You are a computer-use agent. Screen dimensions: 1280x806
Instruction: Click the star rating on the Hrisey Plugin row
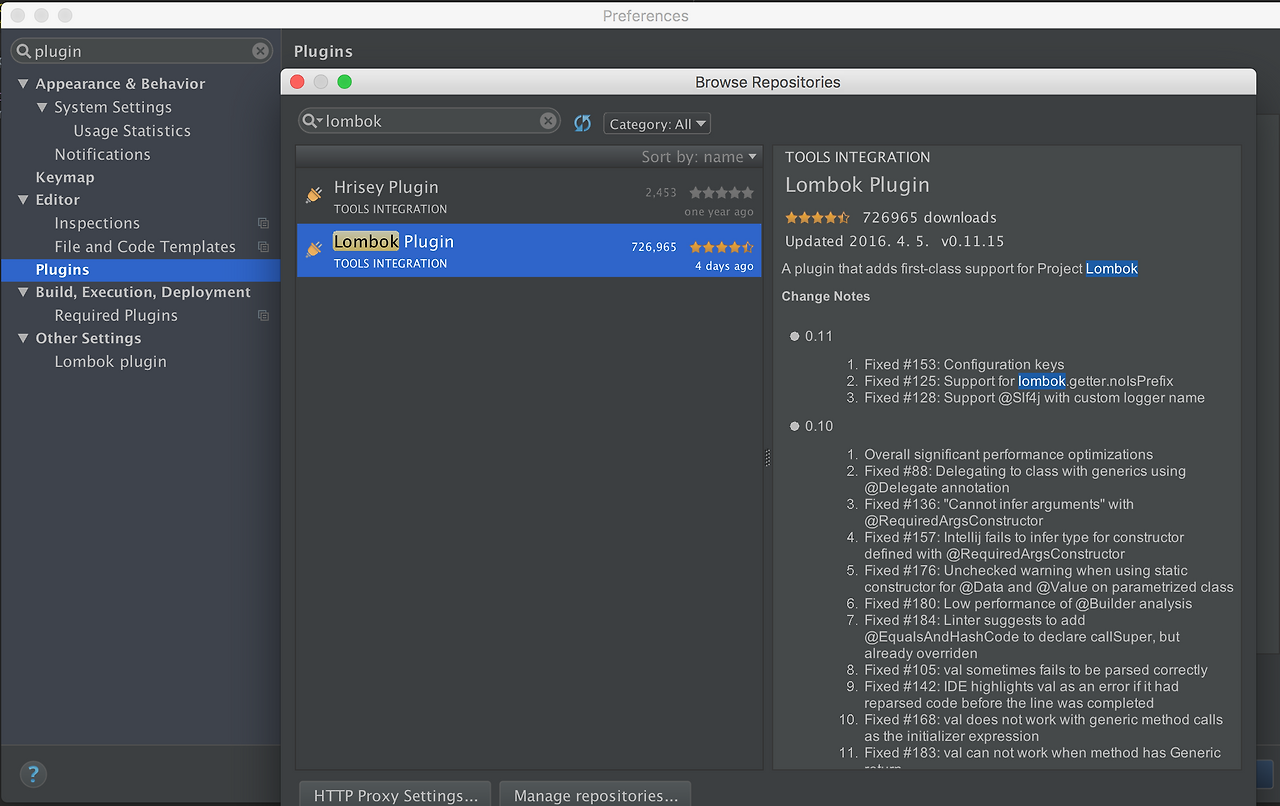coord(721,193)
